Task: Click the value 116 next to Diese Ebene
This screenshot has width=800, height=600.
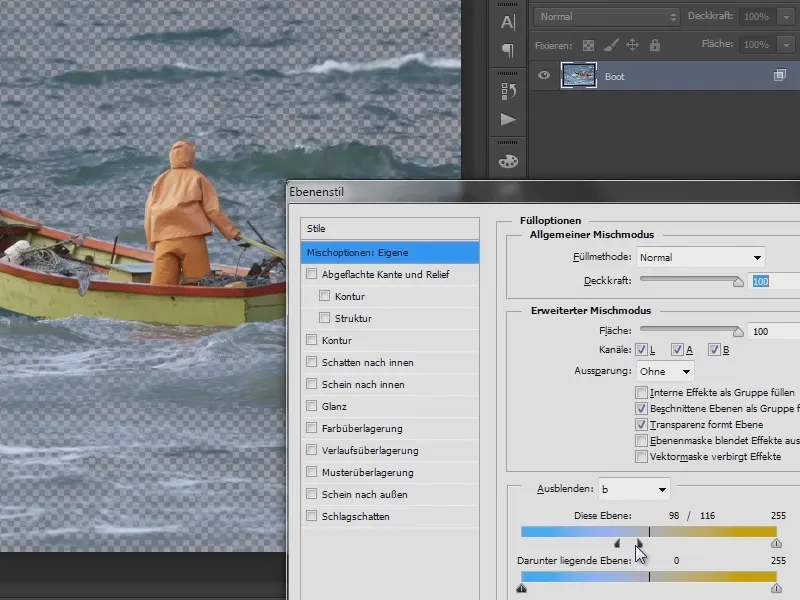Action: pyautogui.click(x=707, y=516)
